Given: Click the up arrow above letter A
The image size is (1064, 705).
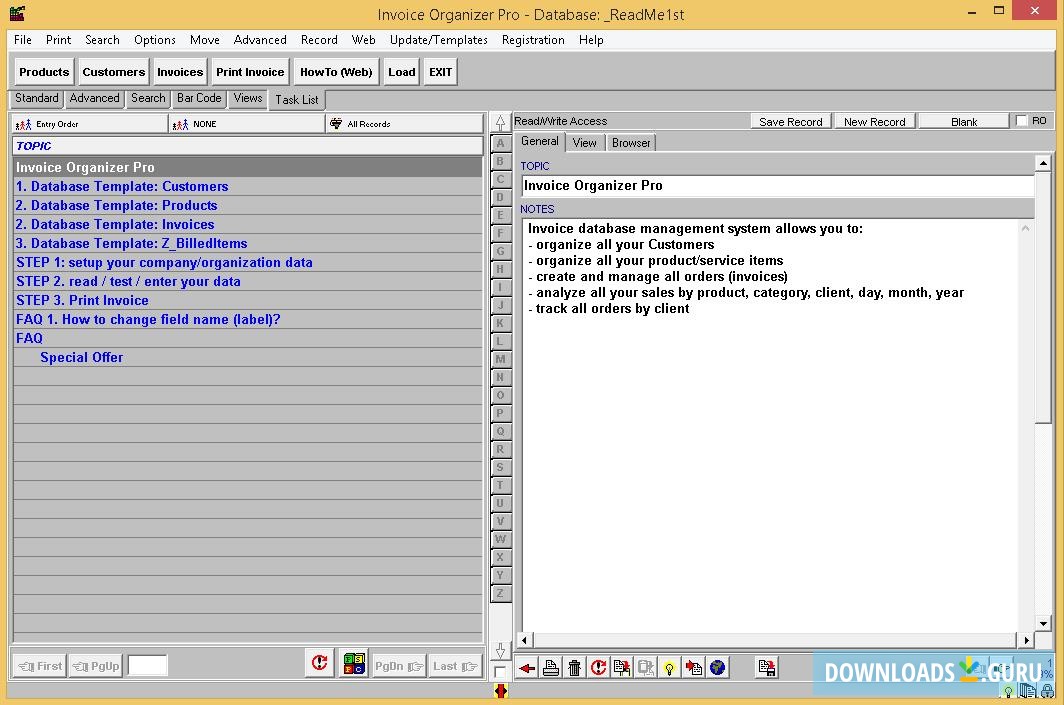Looking at the screenshot, I should (501, 123).
